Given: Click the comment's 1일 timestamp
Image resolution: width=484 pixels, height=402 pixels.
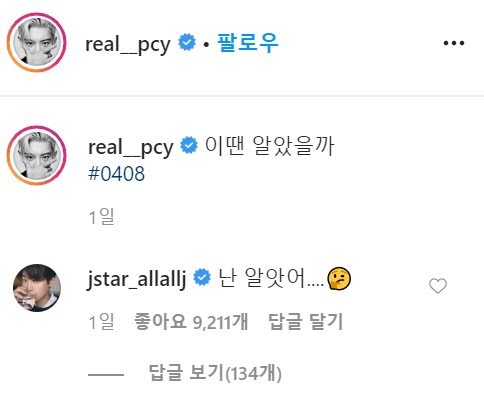Looking at the screenshot, I should tap(101, 322).
